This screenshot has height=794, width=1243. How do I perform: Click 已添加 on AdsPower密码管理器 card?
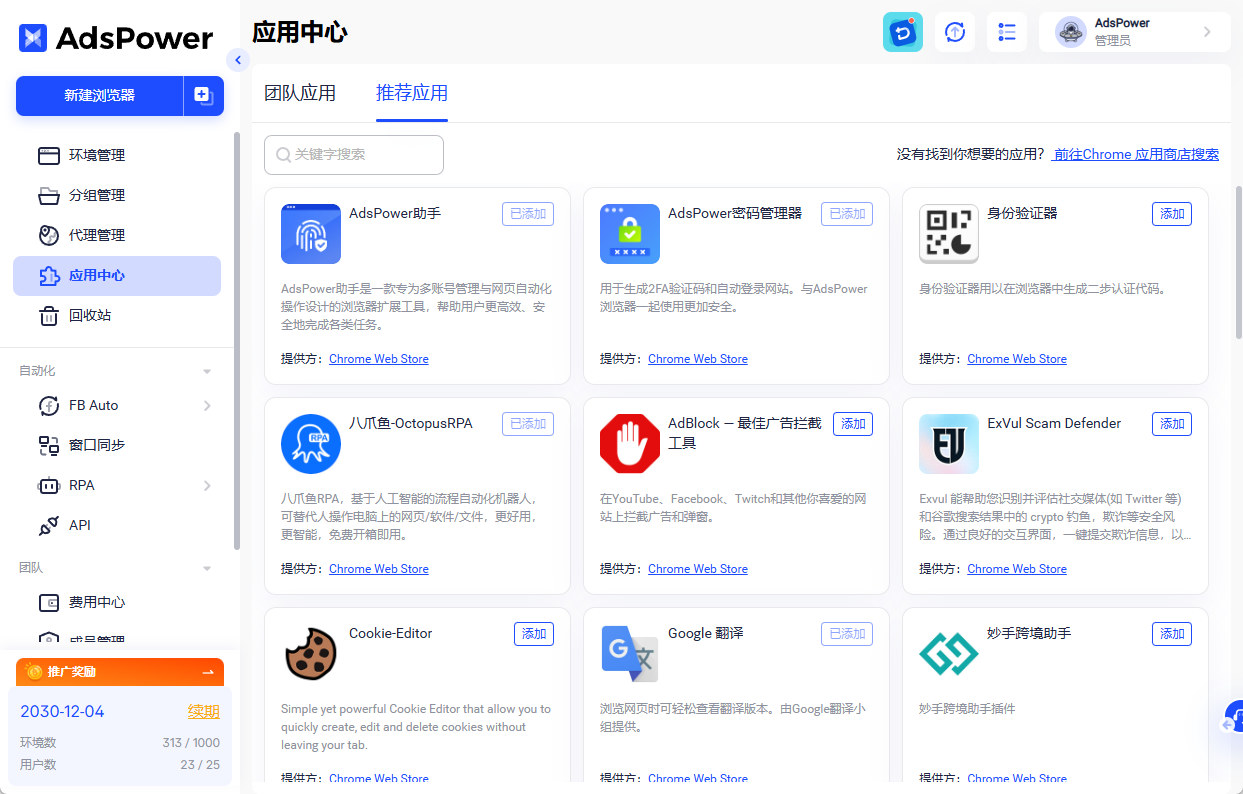(847, 214)
